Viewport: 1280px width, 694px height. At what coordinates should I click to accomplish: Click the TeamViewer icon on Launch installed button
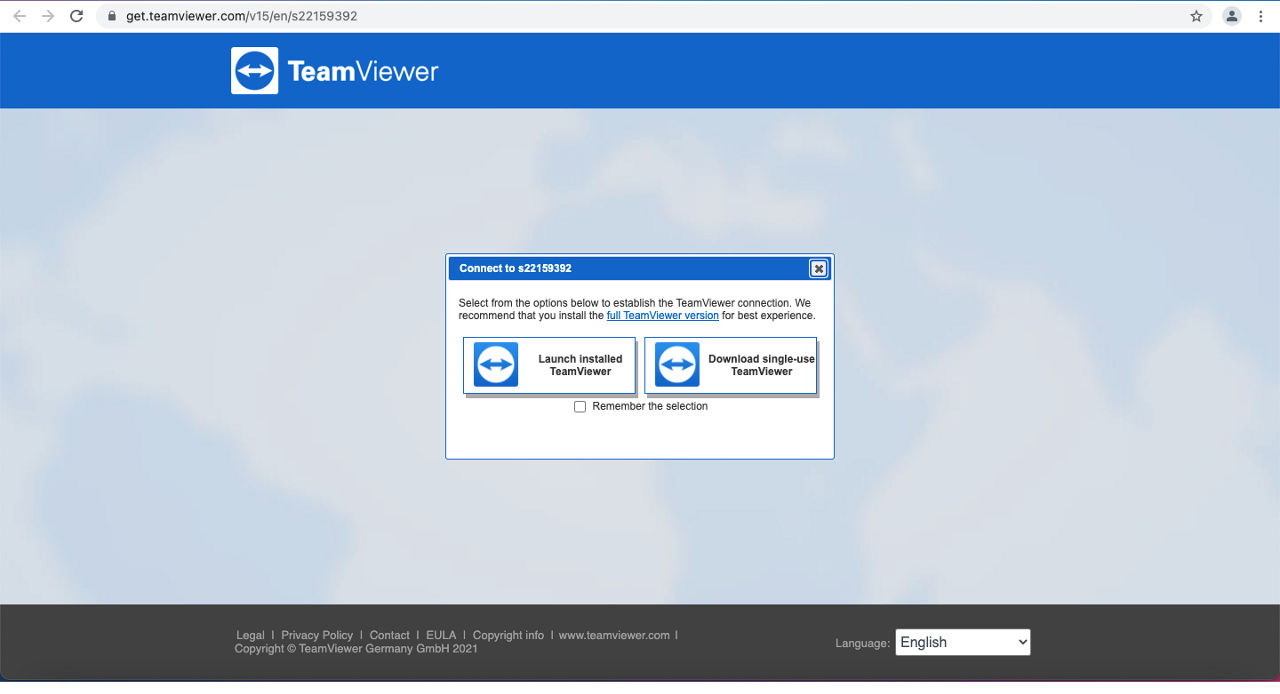coord(496,365)
